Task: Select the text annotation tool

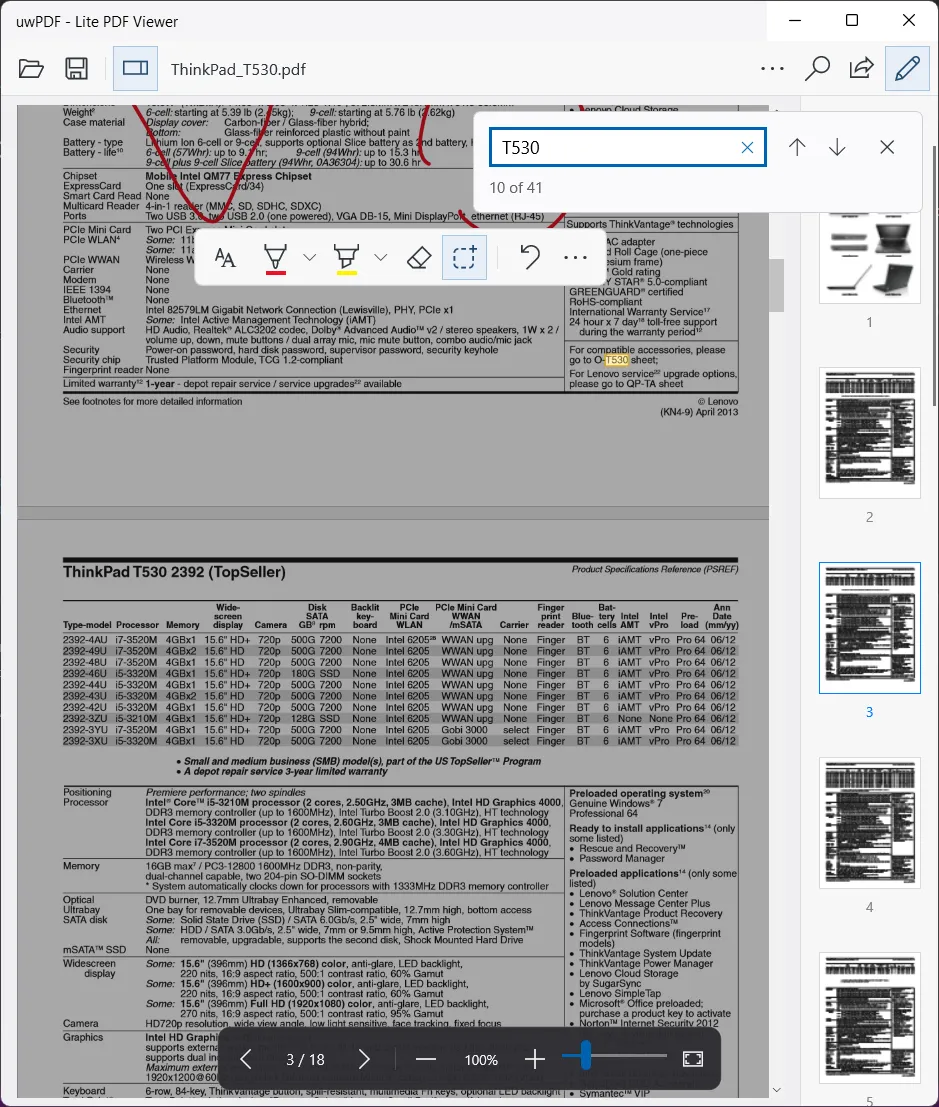Action: point(225,258)
